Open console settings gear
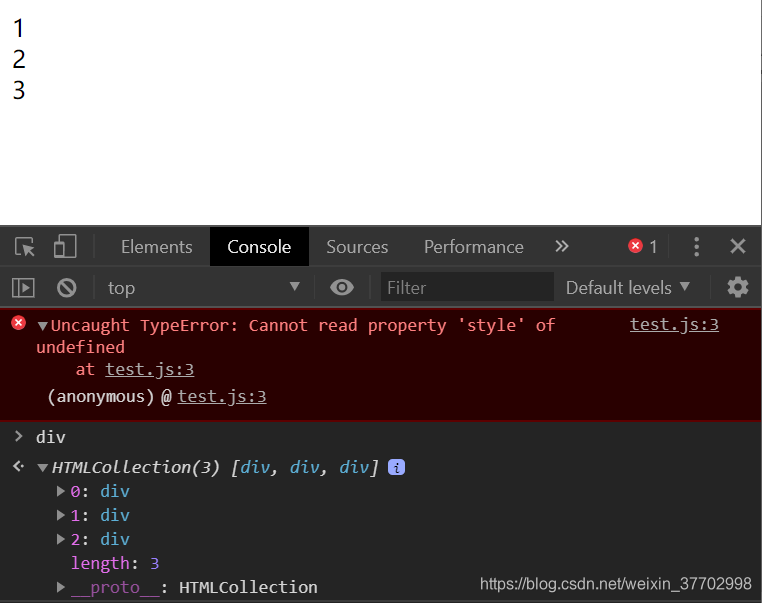The width and height of the screenshot is (762, 603). tap(738, 287)
